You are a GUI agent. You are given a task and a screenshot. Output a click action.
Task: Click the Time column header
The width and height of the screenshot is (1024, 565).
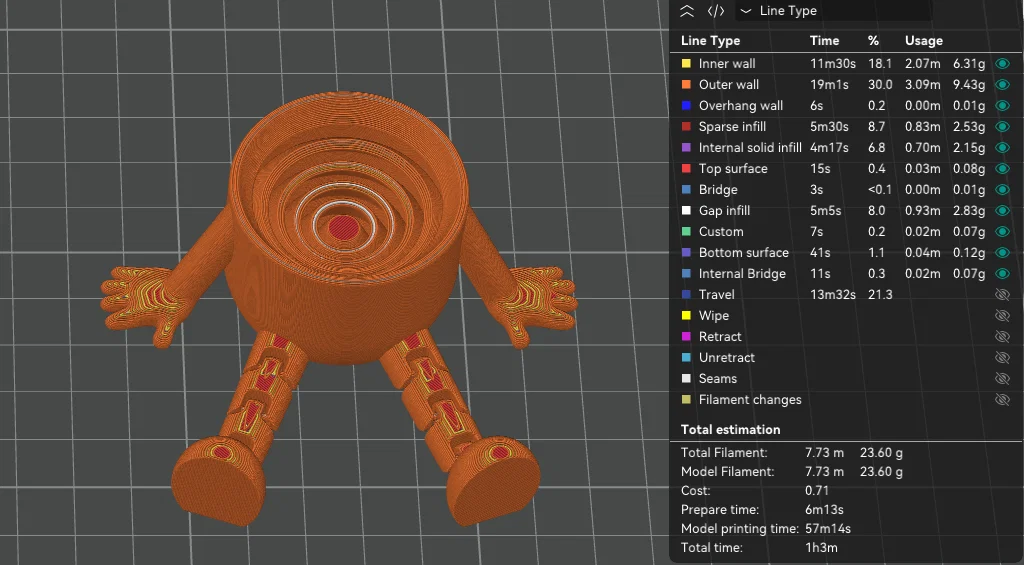tap(824, 40)
